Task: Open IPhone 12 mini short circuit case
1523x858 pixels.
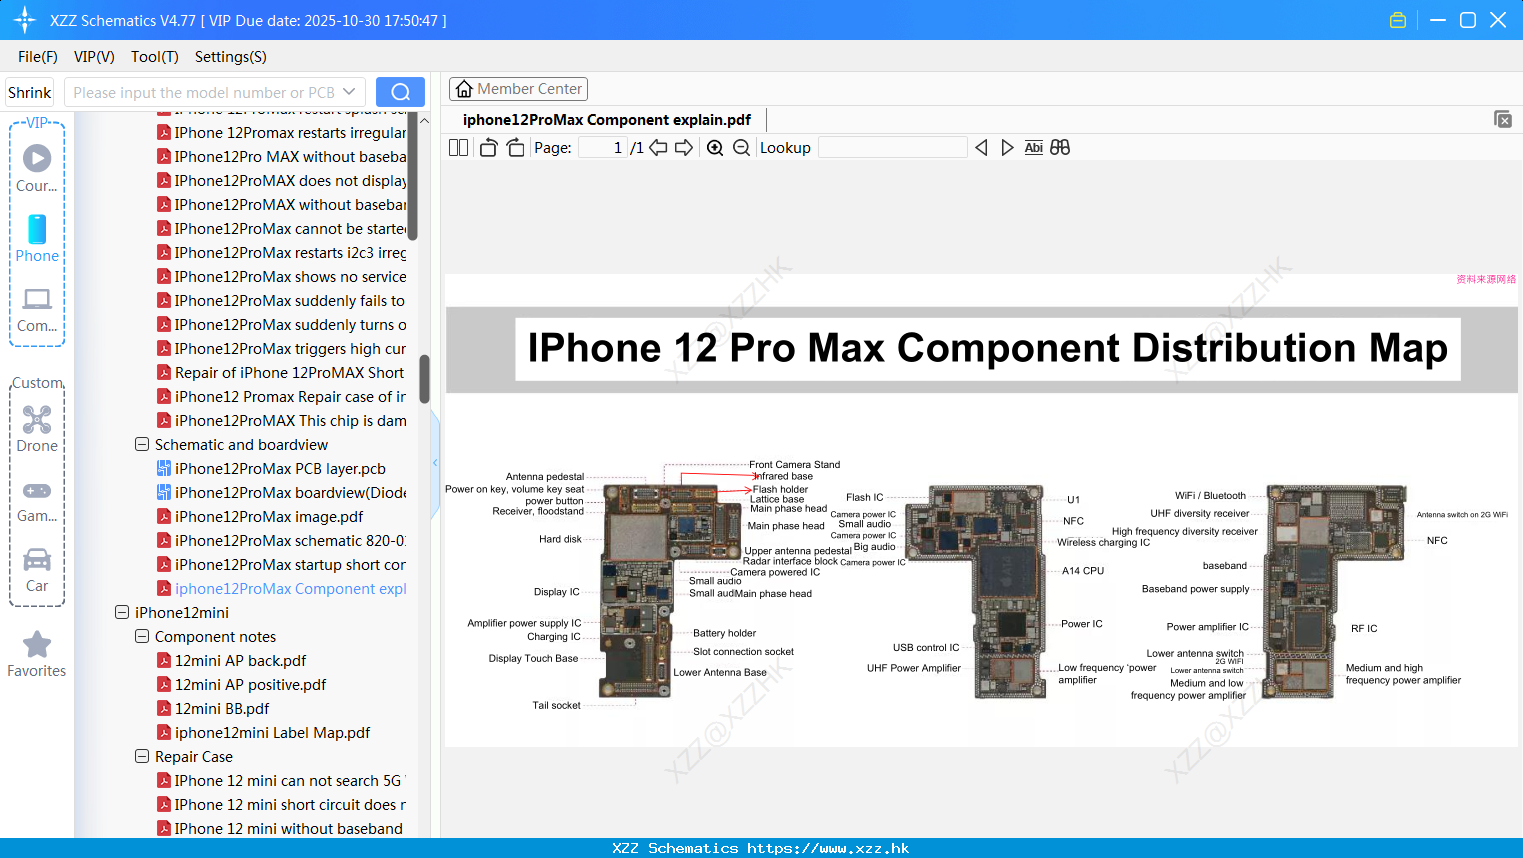Action: [281, 805]
